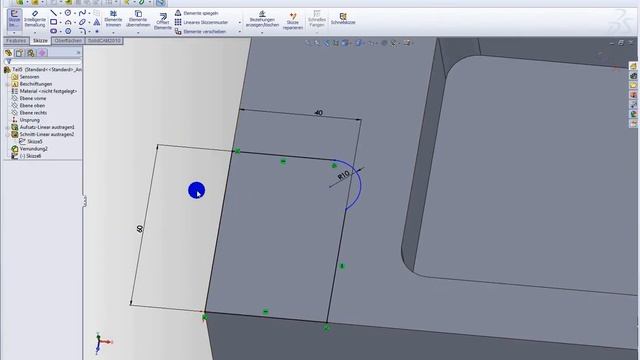This screenshot has height=360, width=640.
Task: Open Beziehungen anzeigen/löschen tool
Action: click(262, 19)
